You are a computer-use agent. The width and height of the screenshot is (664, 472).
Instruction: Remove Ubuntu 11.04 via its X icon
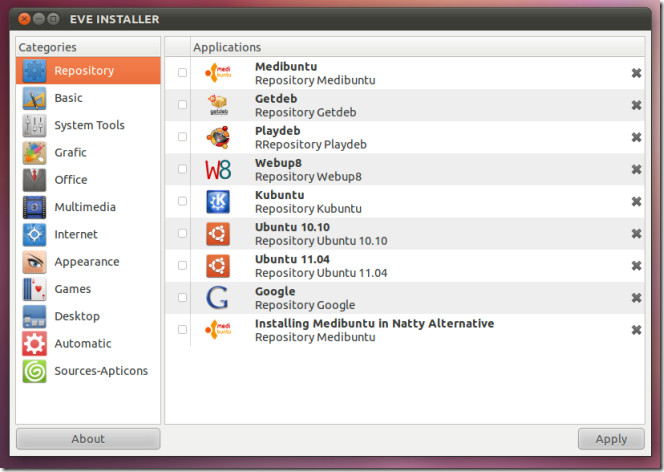point(636,266)
